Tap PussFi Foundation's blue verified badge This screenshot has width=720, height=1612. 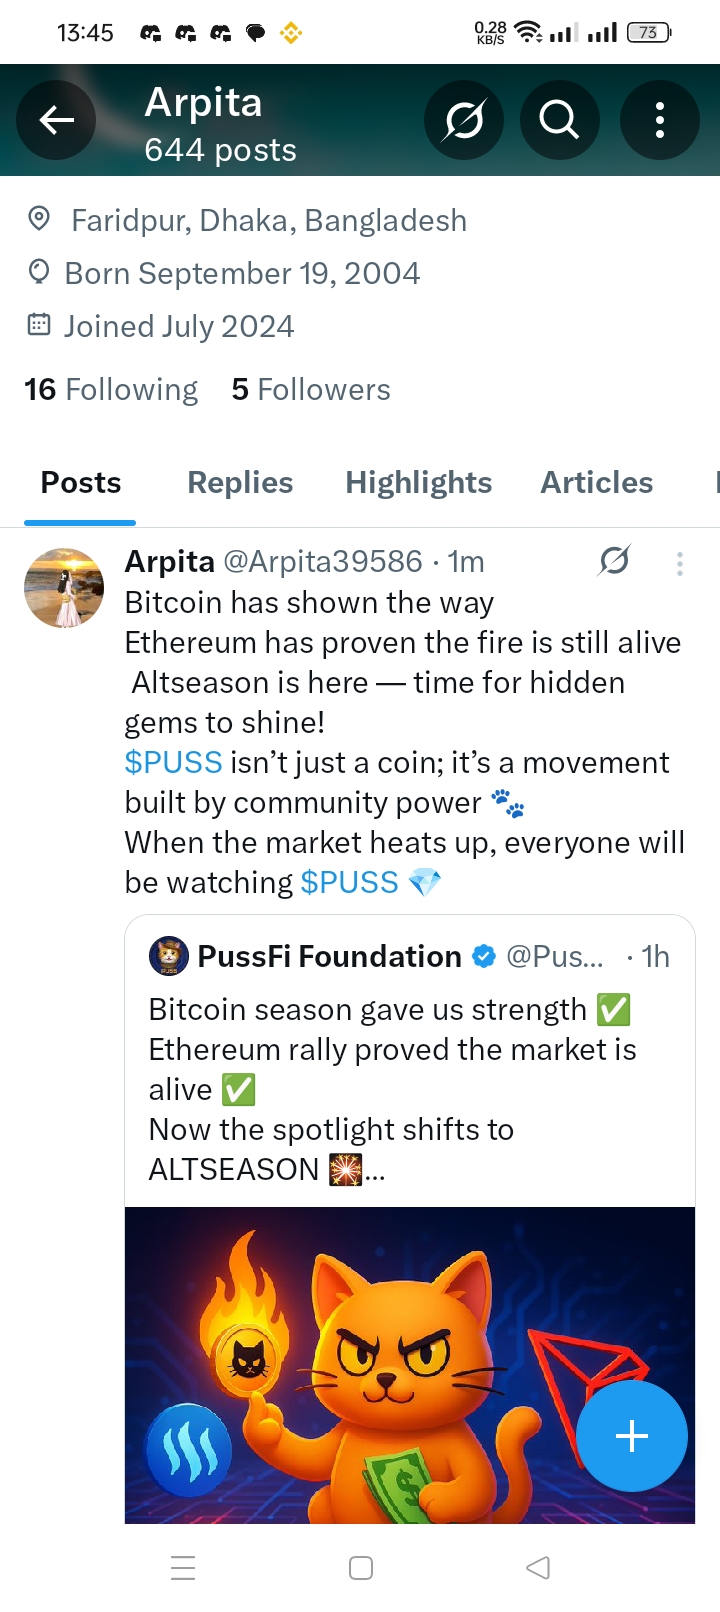pyautogui.click(x=484, y=956)
